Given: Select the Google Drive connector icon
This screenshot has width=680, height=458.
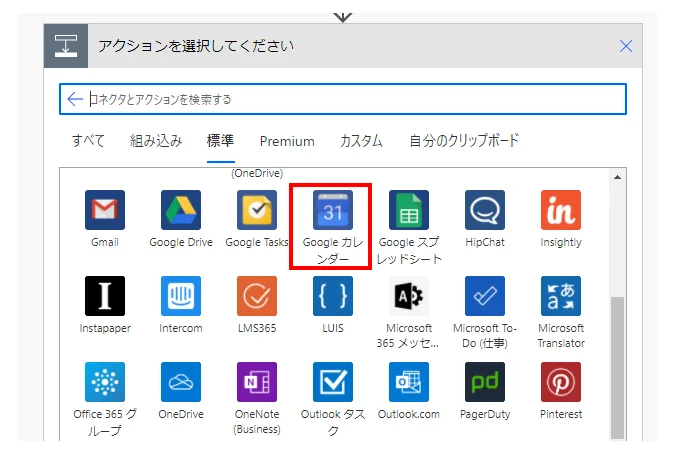Looking at the screenshot, I should click(181, 210).
